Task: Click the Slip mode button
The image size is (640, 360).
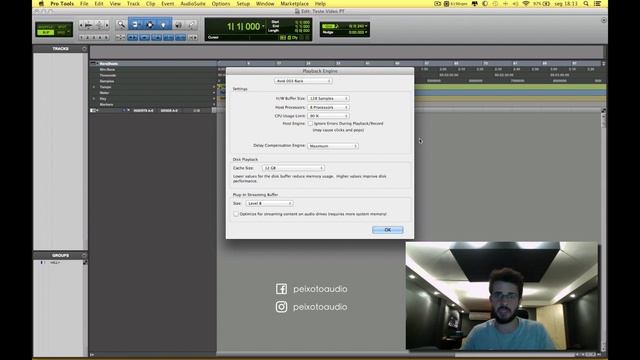Action: click(46, 33)
